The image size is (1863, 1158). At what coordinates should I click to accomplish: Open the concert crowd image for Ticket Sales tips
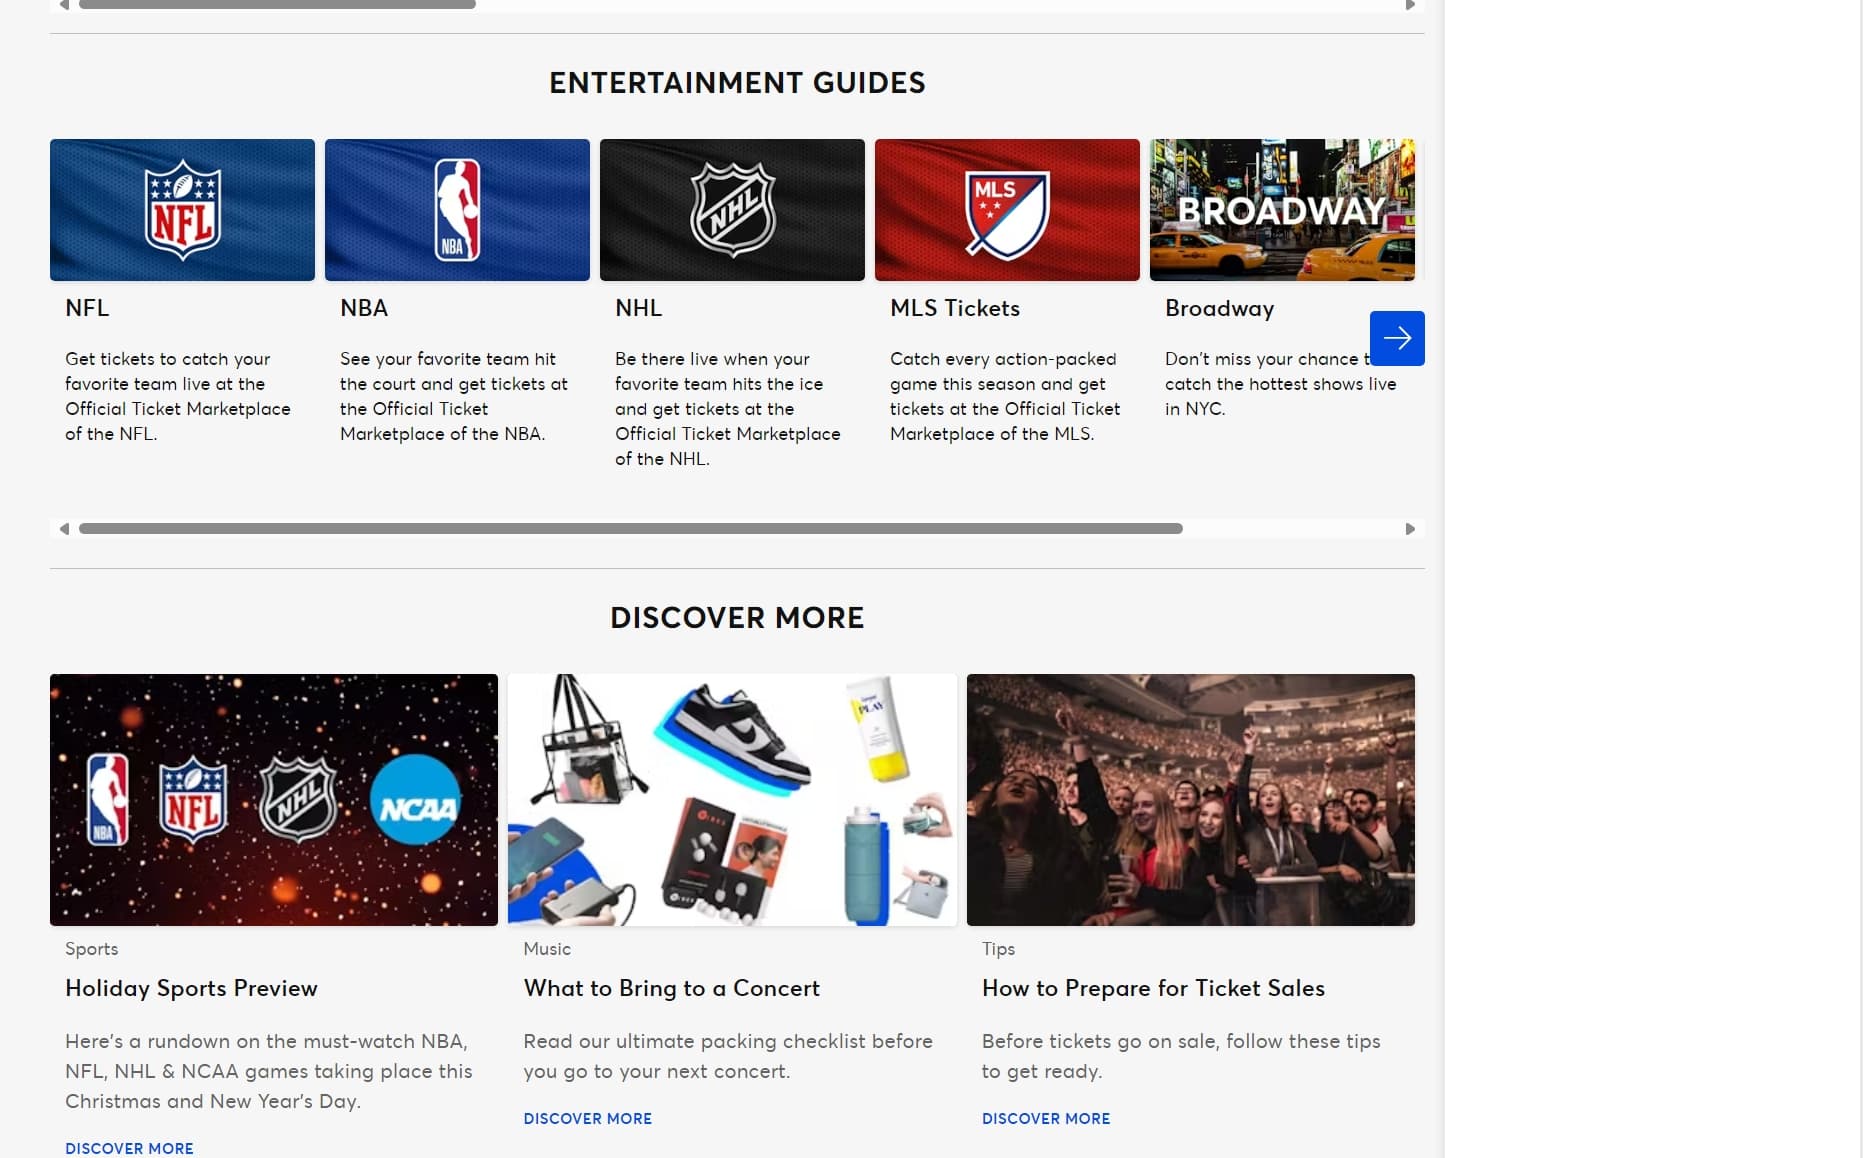point(1191,800)
